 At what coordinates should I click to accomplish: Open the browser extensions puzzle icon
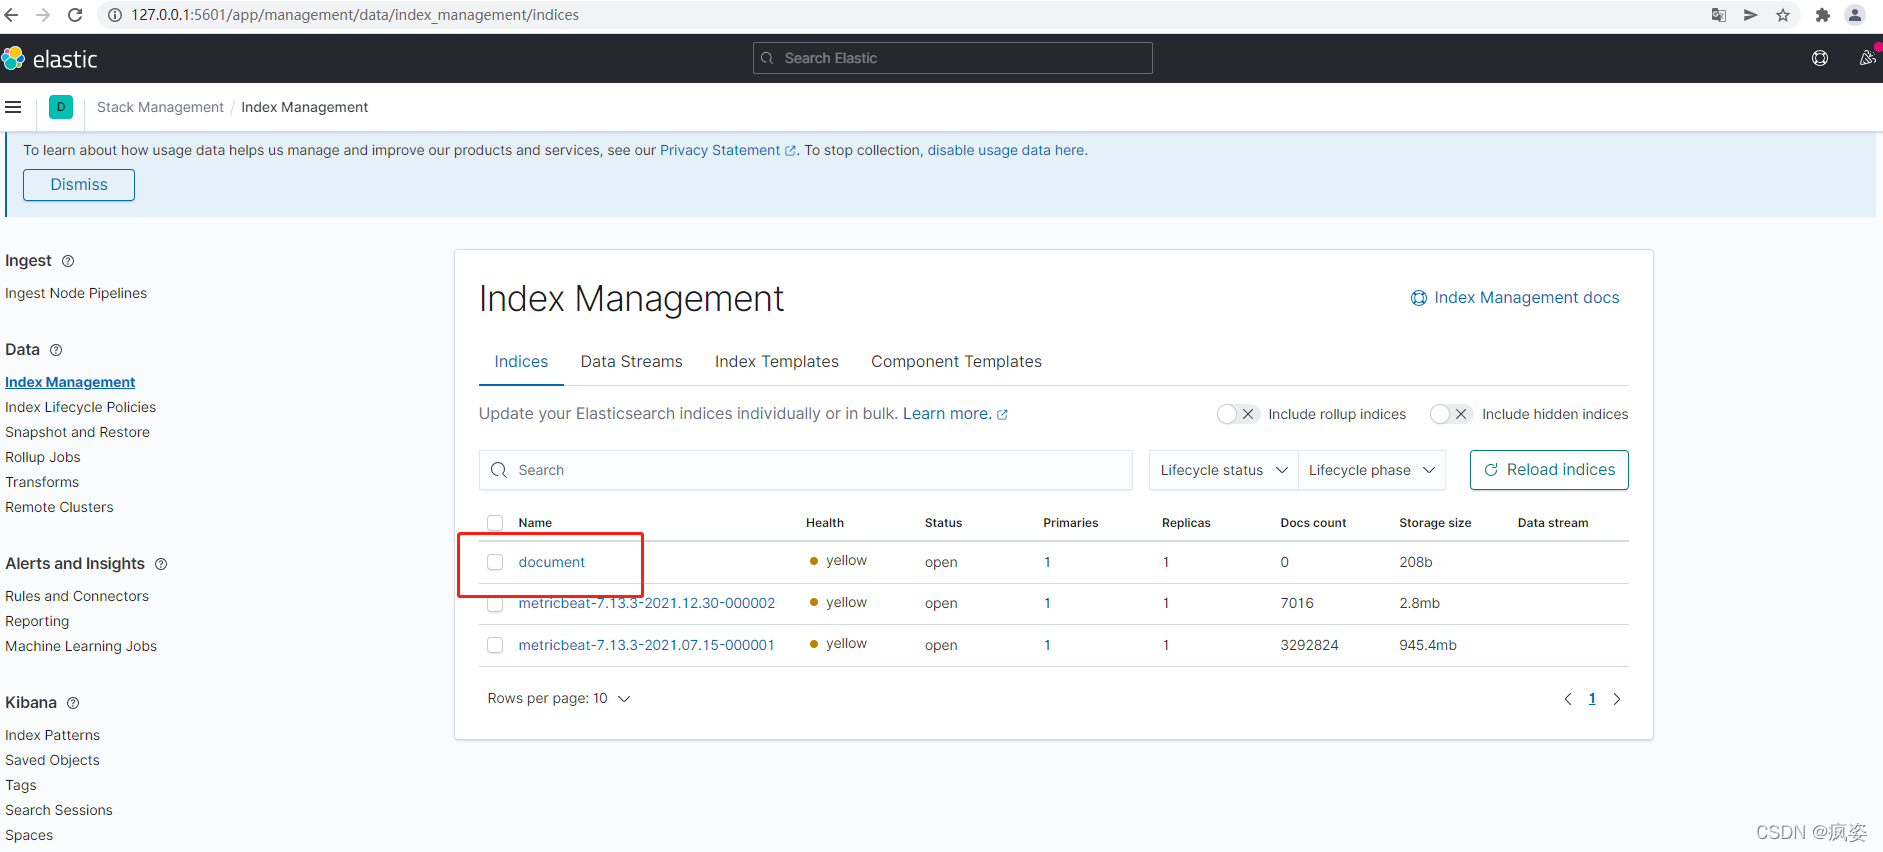click(1823, 15)
